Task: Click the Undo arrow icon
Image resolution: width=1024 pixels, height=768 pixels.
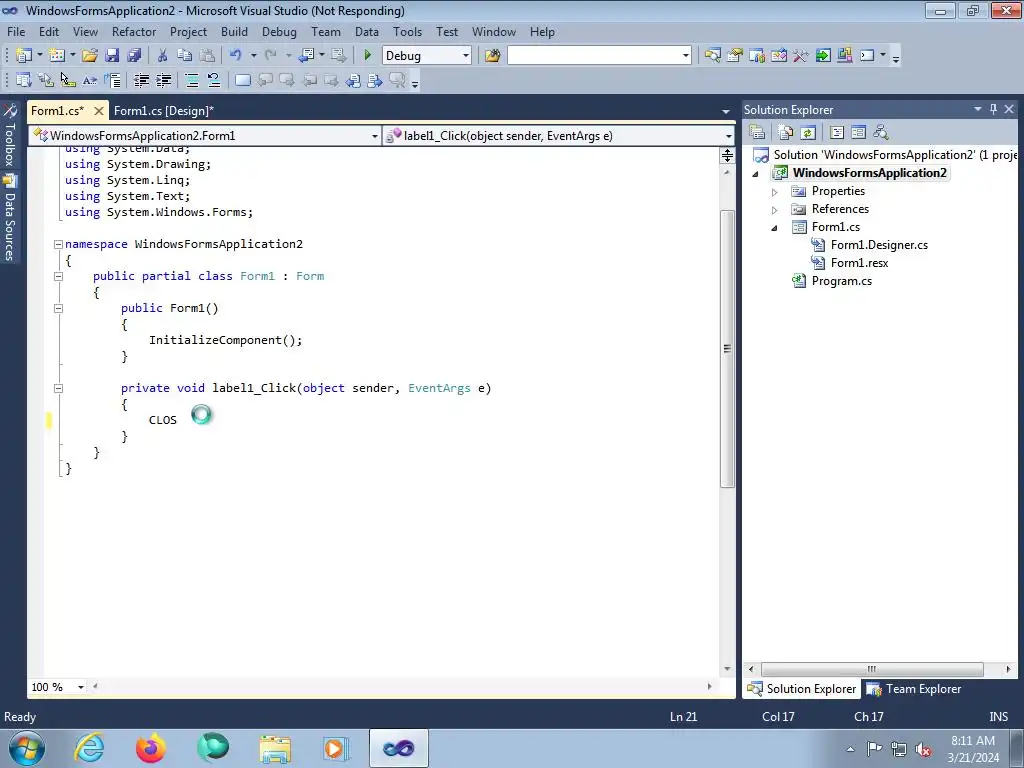Action: pos(236,56)
